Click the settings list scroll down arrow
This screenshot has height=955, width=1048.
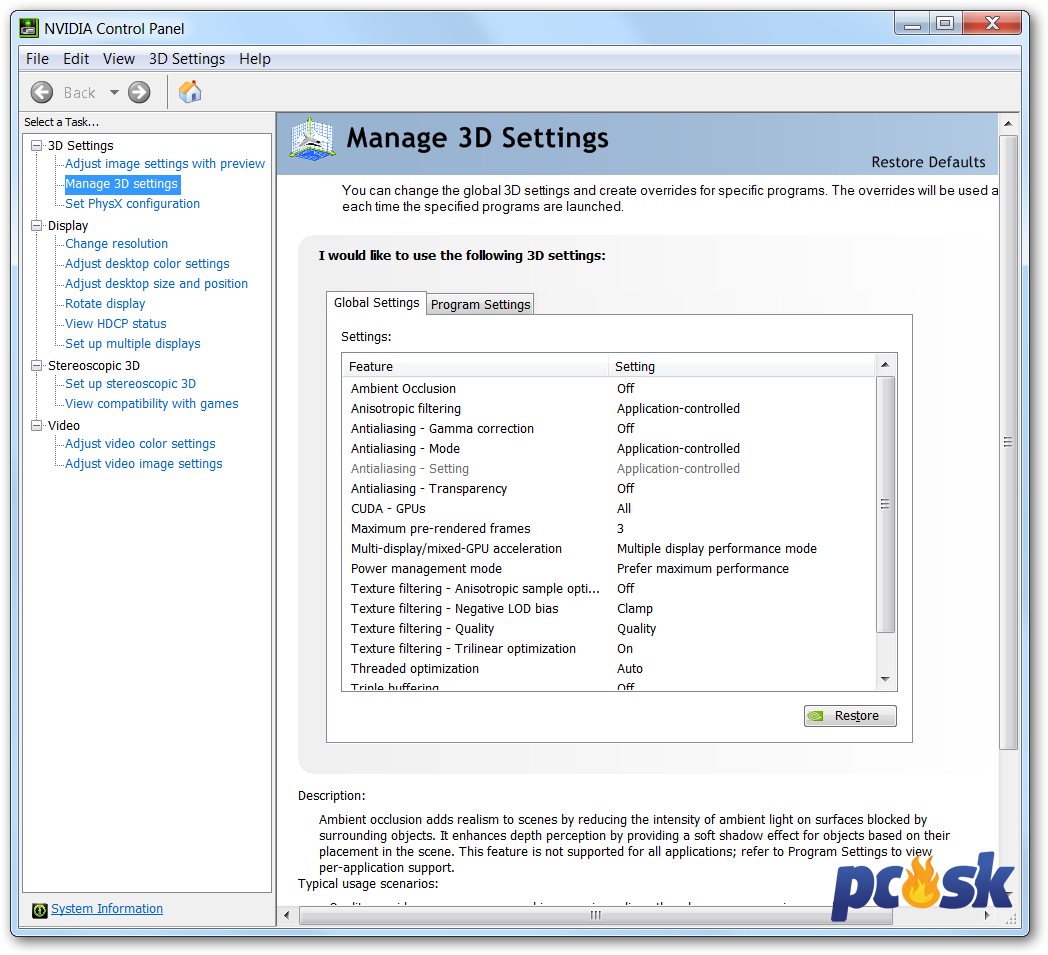(886, 680)
